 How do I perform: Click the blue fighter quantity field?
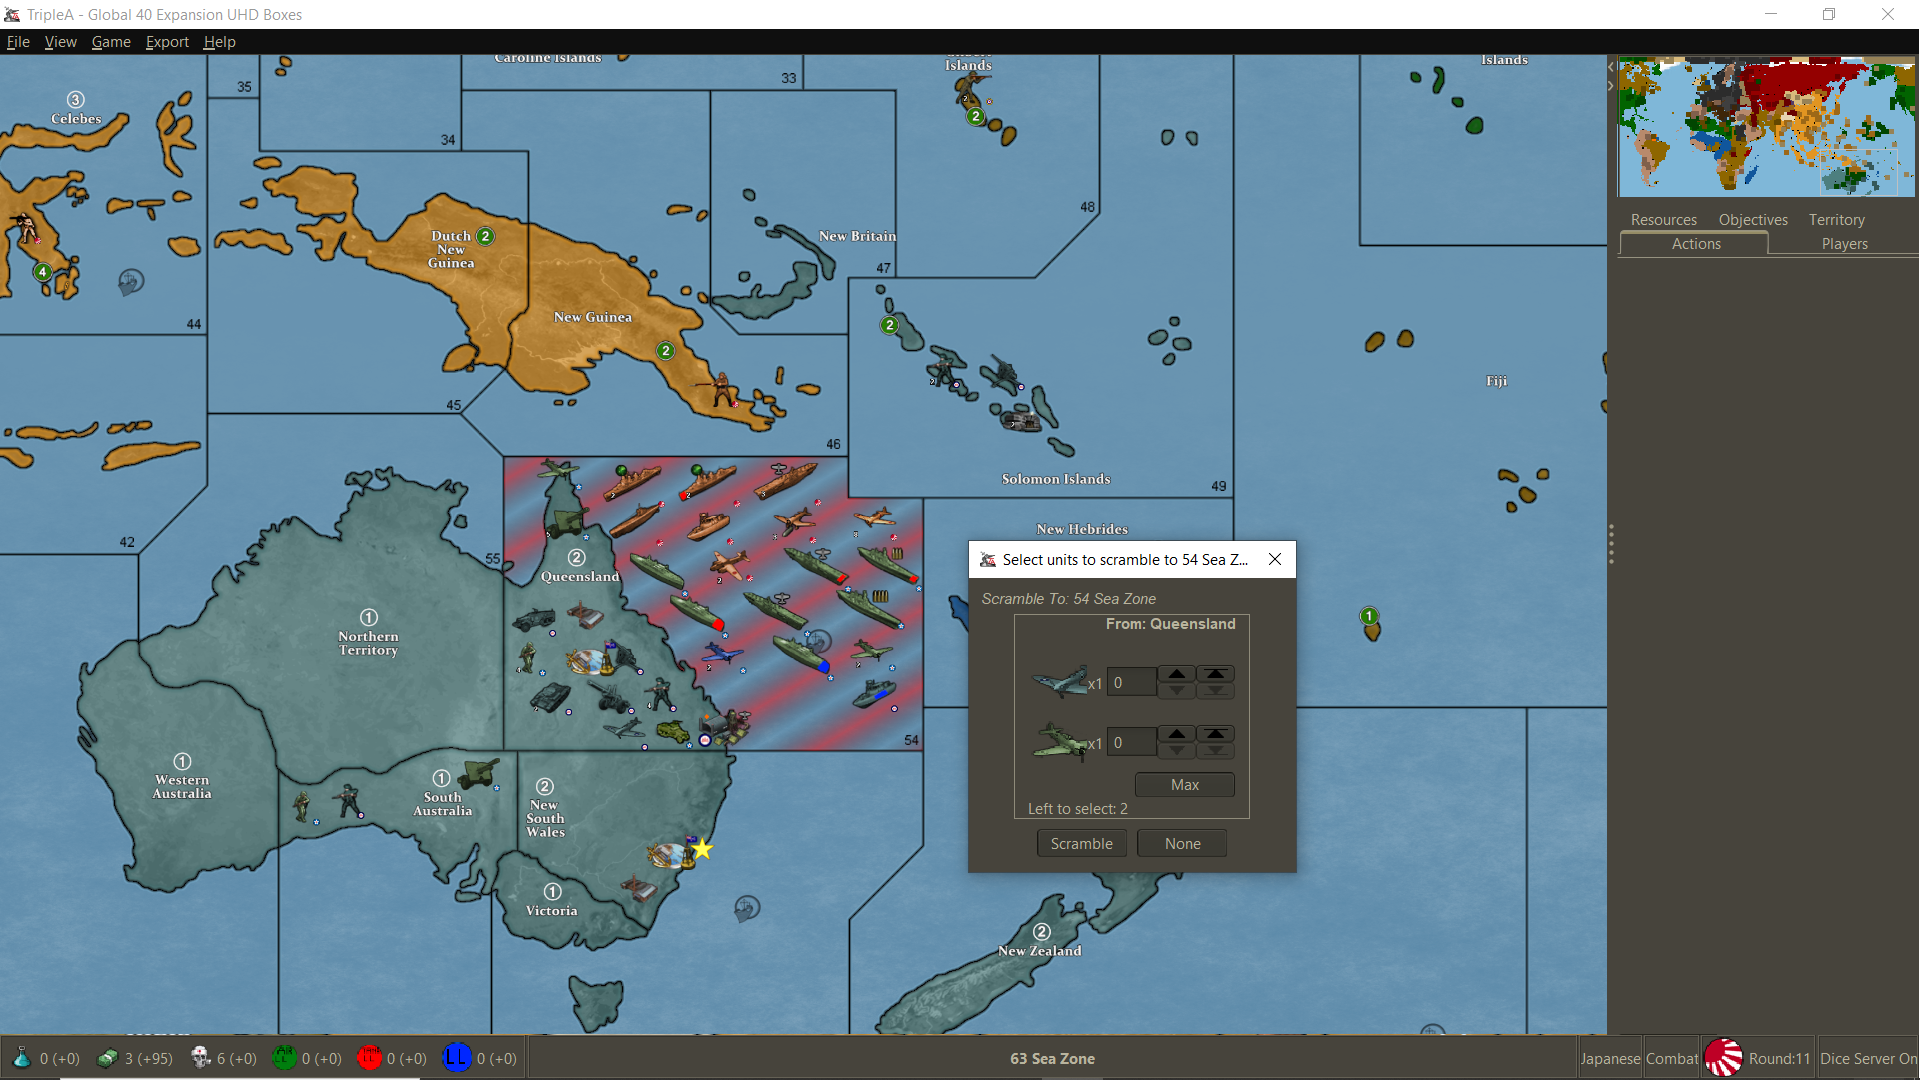pos(1131,683)
